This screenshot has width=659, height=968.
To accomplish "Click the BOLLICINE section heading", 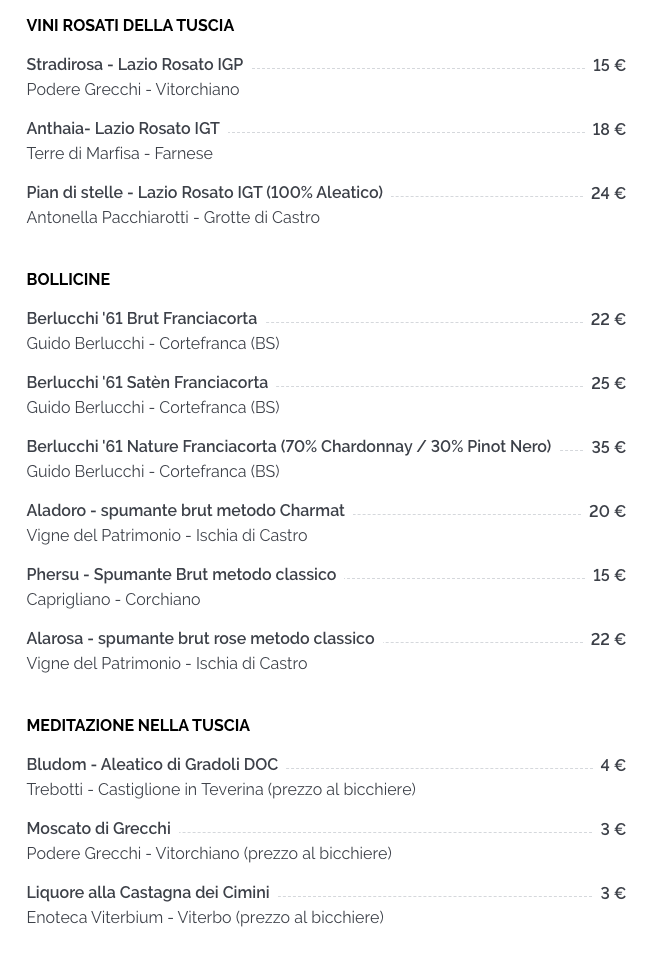I will point(68,279).
